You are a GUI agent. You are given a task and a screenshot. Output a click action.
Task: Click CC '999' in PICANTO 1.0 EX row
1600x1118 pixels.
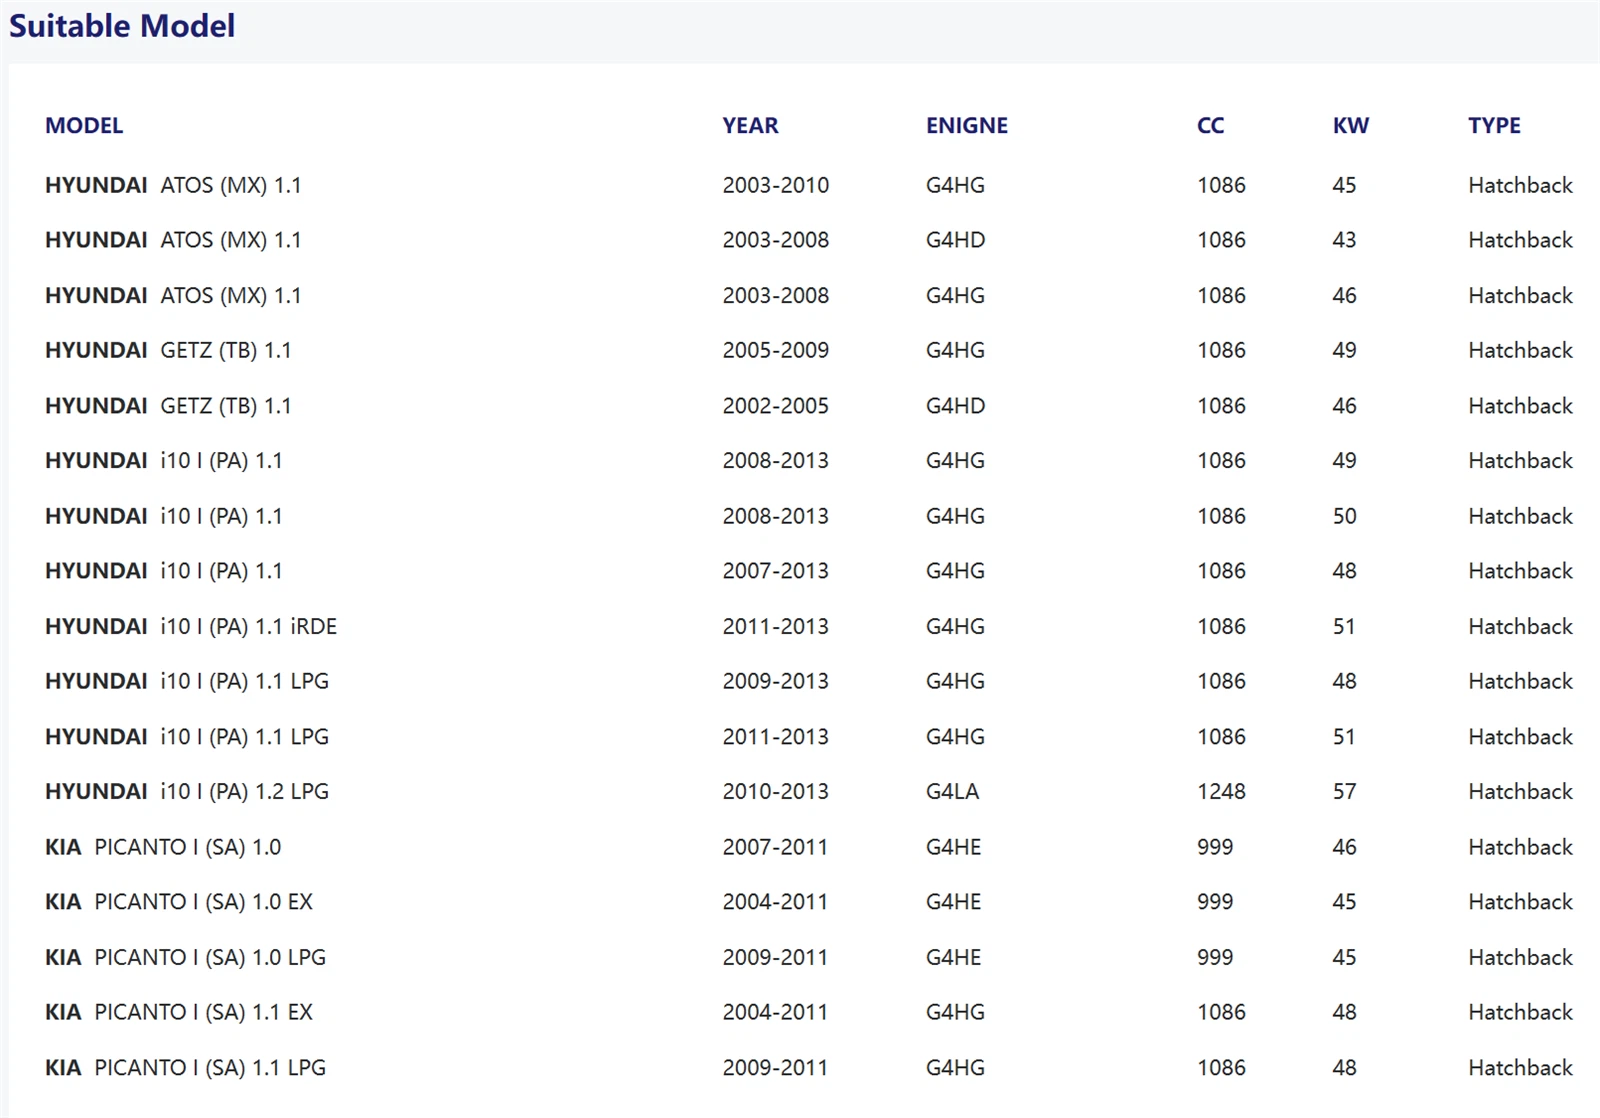tap(1215, 902)
